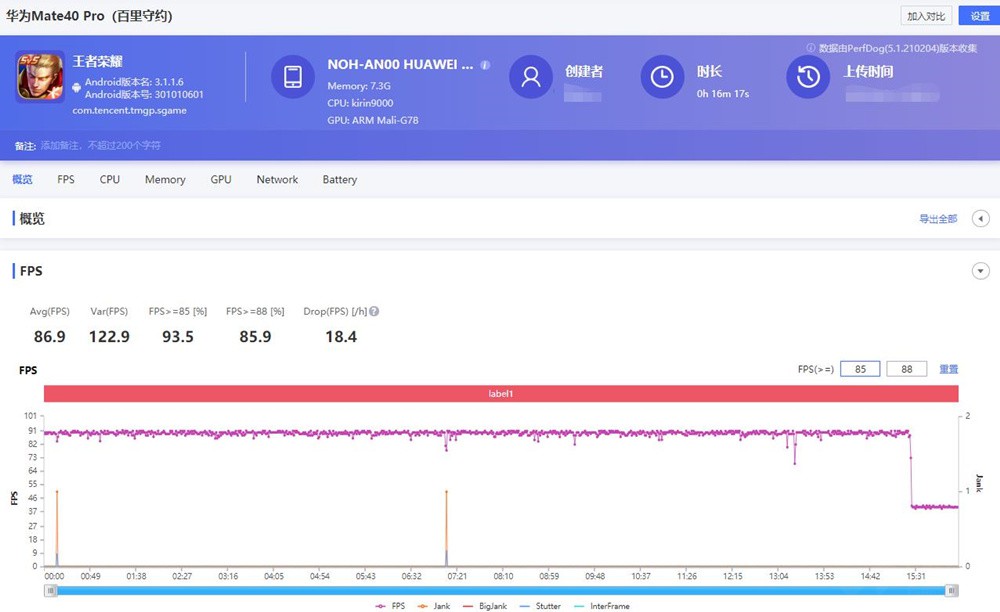The width and height of the screenshot is (1000, 612).
Task: Click the Drop(FPS) help question icon
Action: (x=374, y=311)
